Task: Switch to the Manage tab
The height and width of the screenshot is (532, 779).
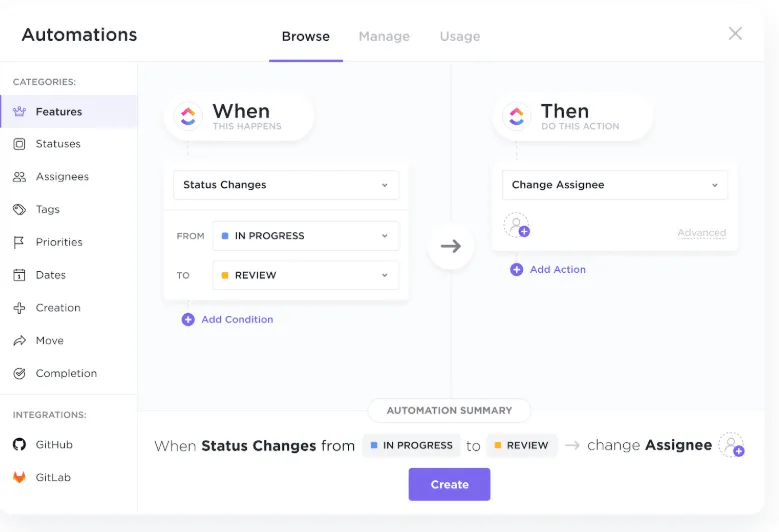Action: coord(384,36)
